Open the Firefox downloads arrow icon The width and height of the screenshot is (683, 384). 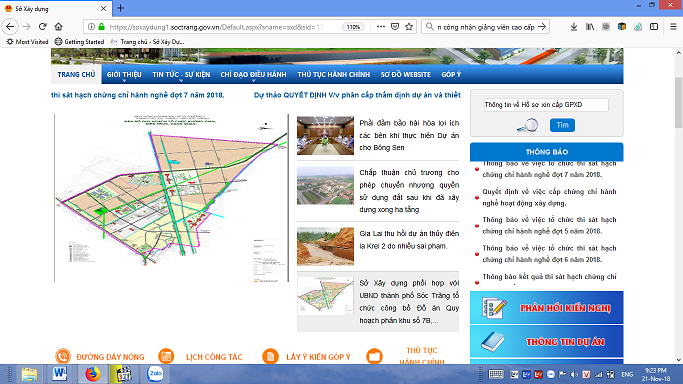pyautogui.click(x=574, y=27)
